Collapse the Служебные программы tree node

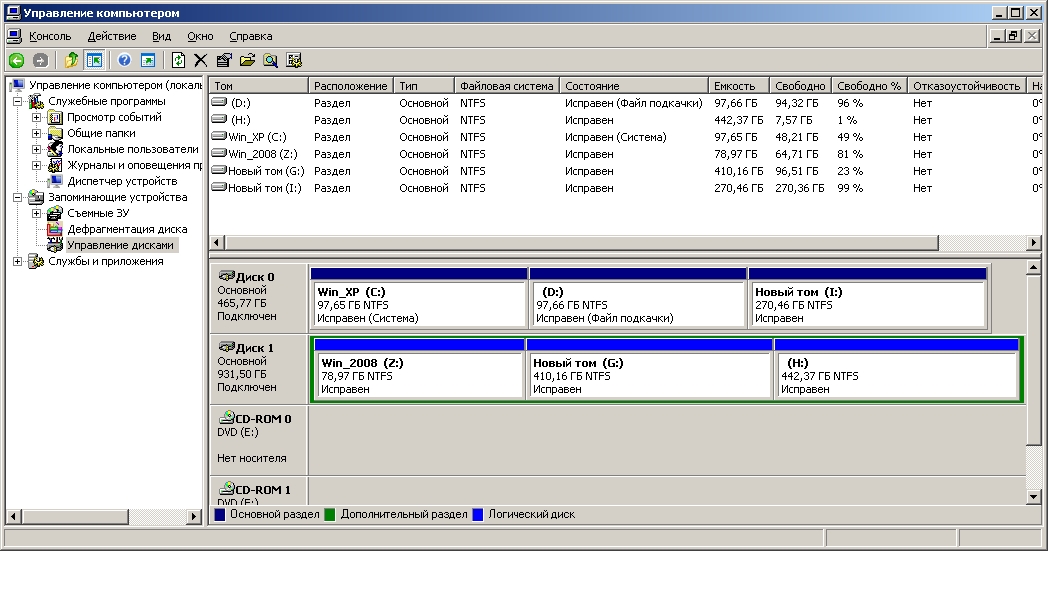click(x=17, y=102)
